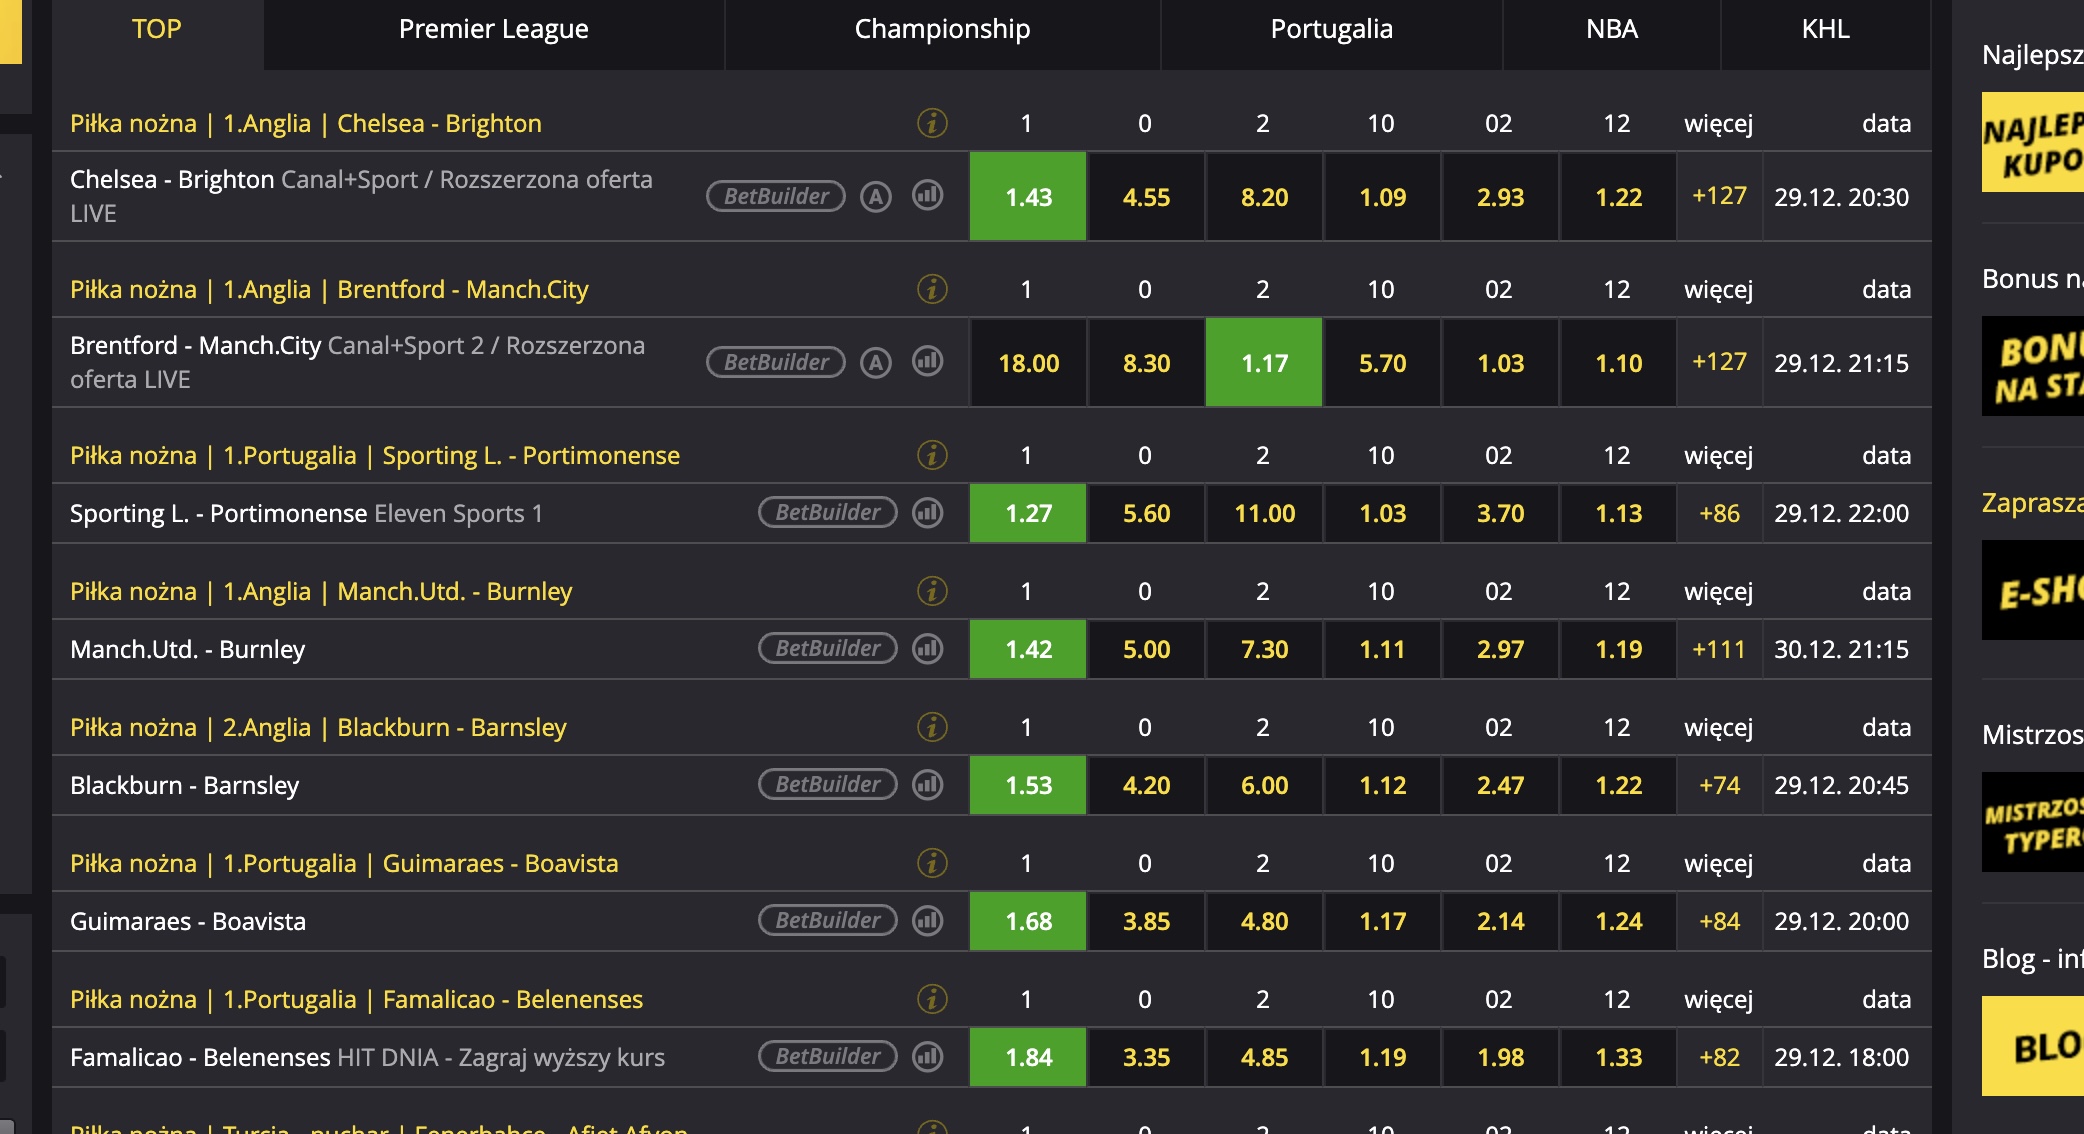The height and width of the screenshot is (1134, 2084).
Task: Expand +86 more bets for Sporting match
Action: [1719, 513]
